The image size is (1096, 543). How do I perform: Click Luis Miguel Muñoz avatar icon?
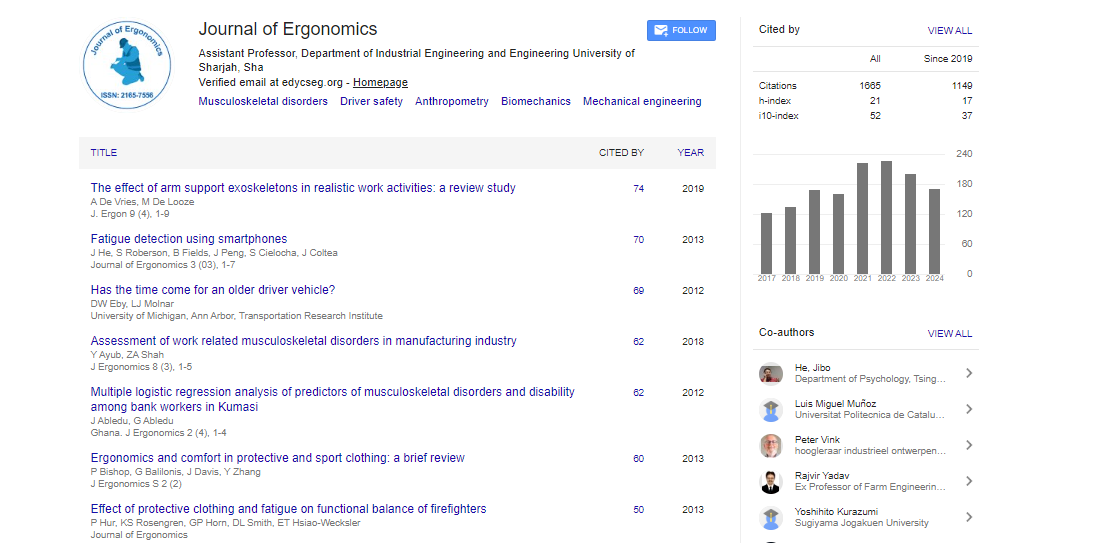point(770,409)
